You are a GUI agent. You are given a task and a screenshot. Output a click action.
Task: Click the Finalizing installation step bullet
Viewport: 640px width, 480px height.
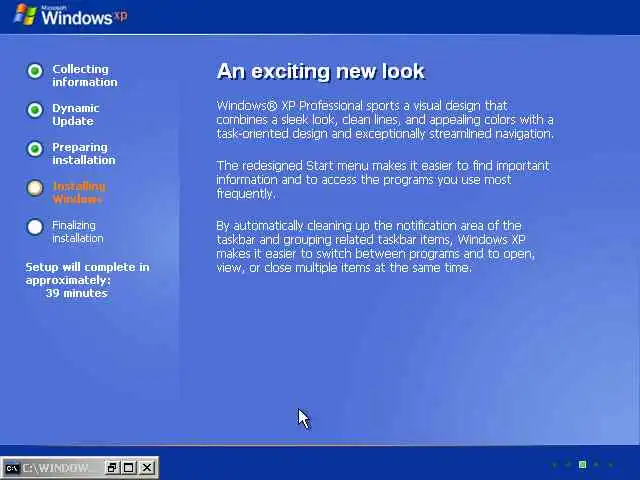(35, 227)
